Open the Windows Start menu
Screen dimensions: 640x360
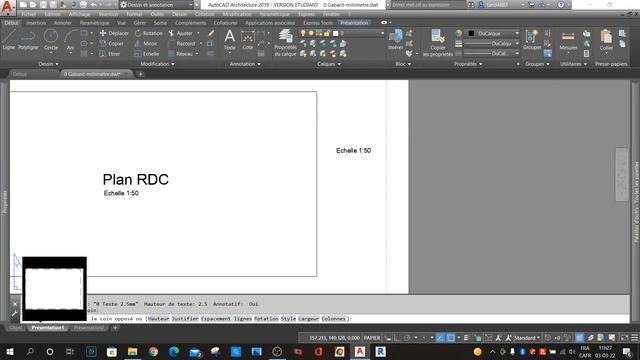[10, 351]
